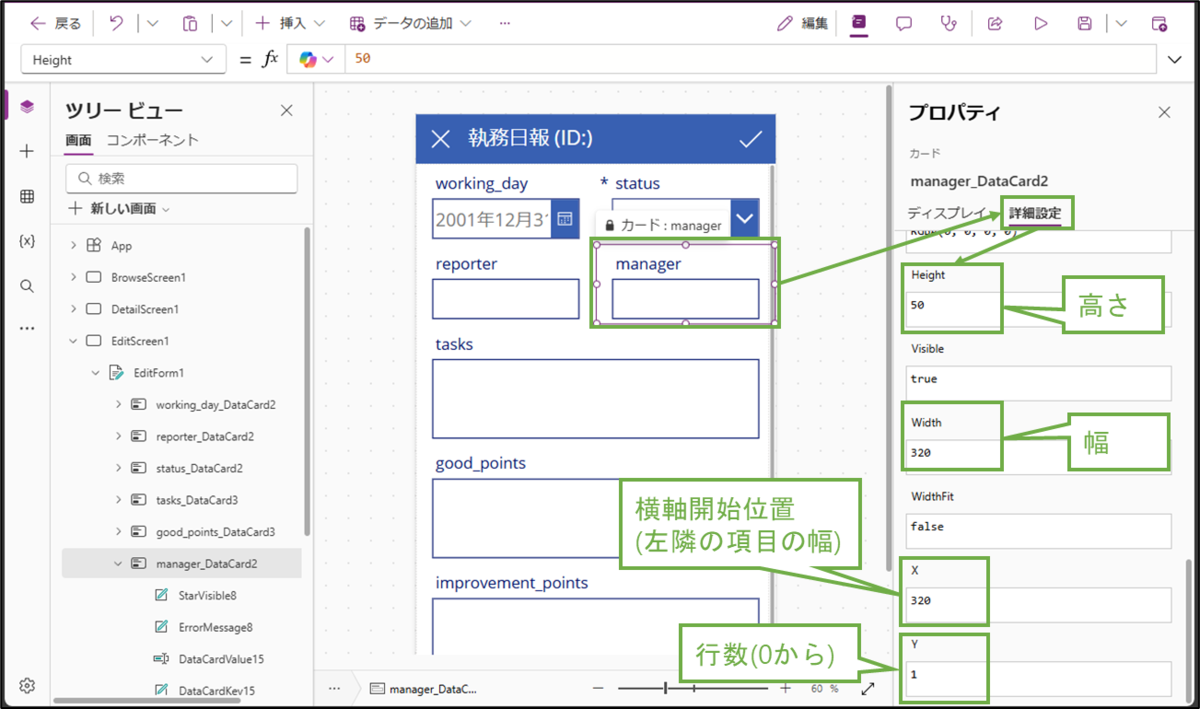Viewport: 1200px width, 709px height.
Task: Open the comments speech bubble icon
Action: pos(904,23)
